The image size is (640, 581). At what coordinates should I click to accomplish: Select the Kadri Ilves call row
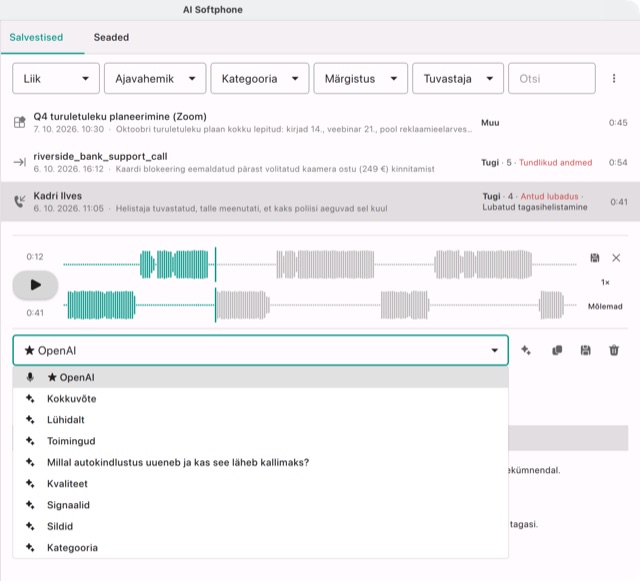(x=320, y=202)
